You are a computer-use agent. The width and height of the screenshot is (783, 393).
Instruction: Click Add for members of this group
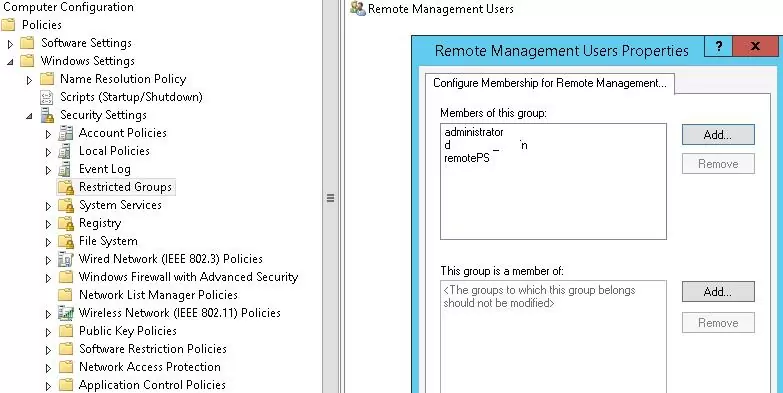[x=718, y=135]
